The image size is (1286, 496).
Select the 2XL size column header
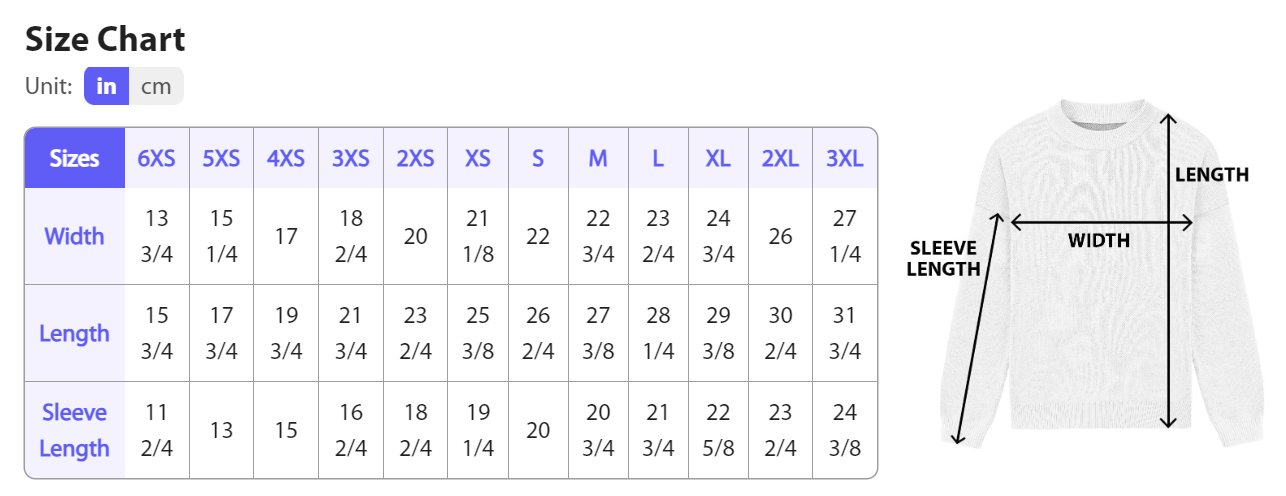point(780,158)
